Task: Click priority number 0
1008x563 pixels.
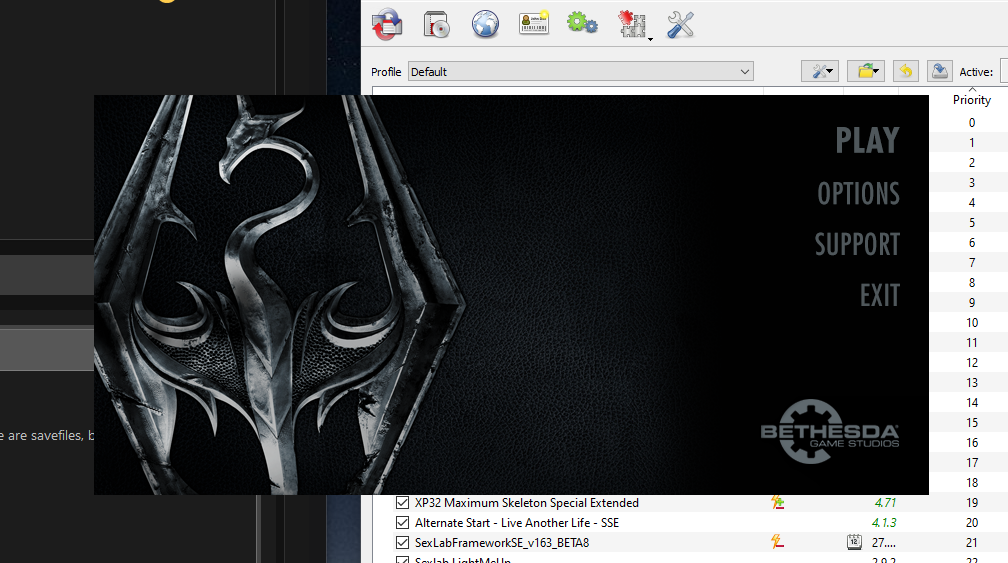Action: coord(971,123)
